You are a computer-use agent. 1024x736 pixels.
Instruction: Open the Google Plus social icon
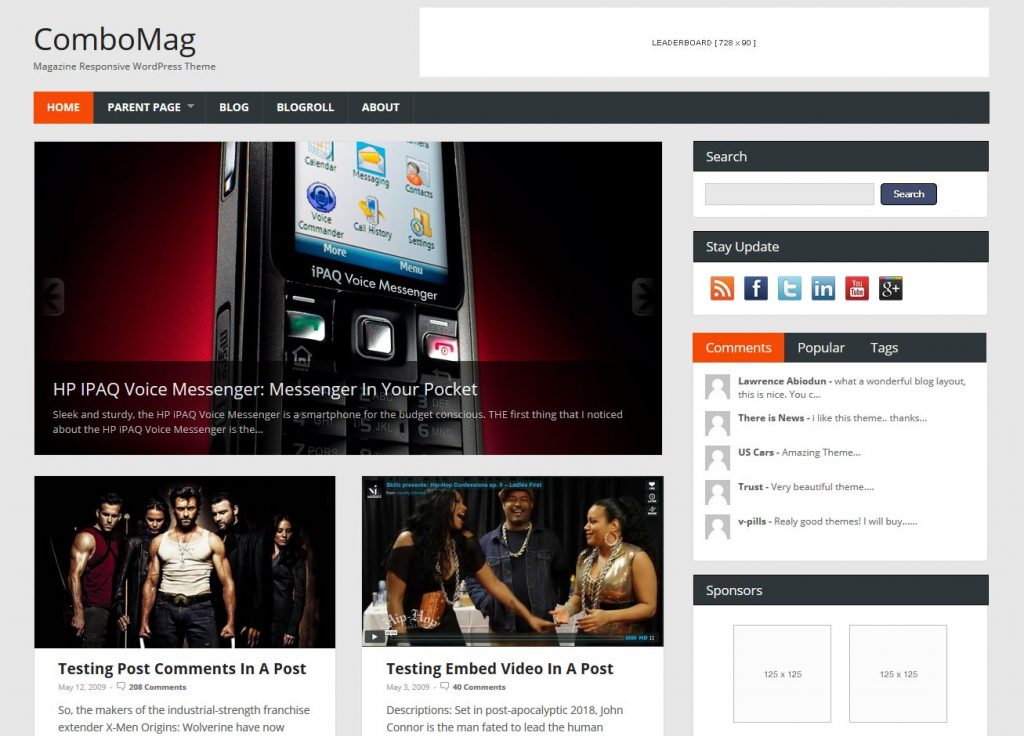(x=891, y=288)
